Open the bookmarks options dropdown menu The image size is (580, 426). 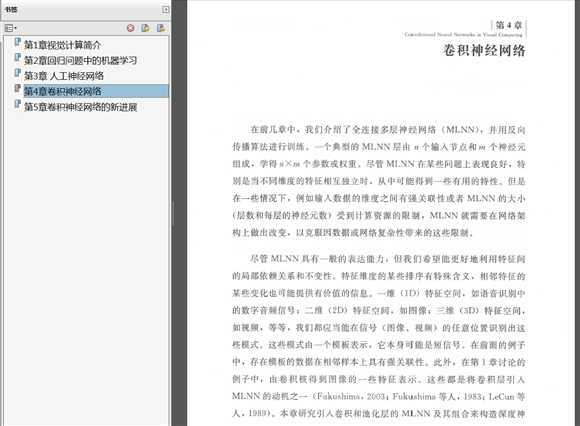10,28
